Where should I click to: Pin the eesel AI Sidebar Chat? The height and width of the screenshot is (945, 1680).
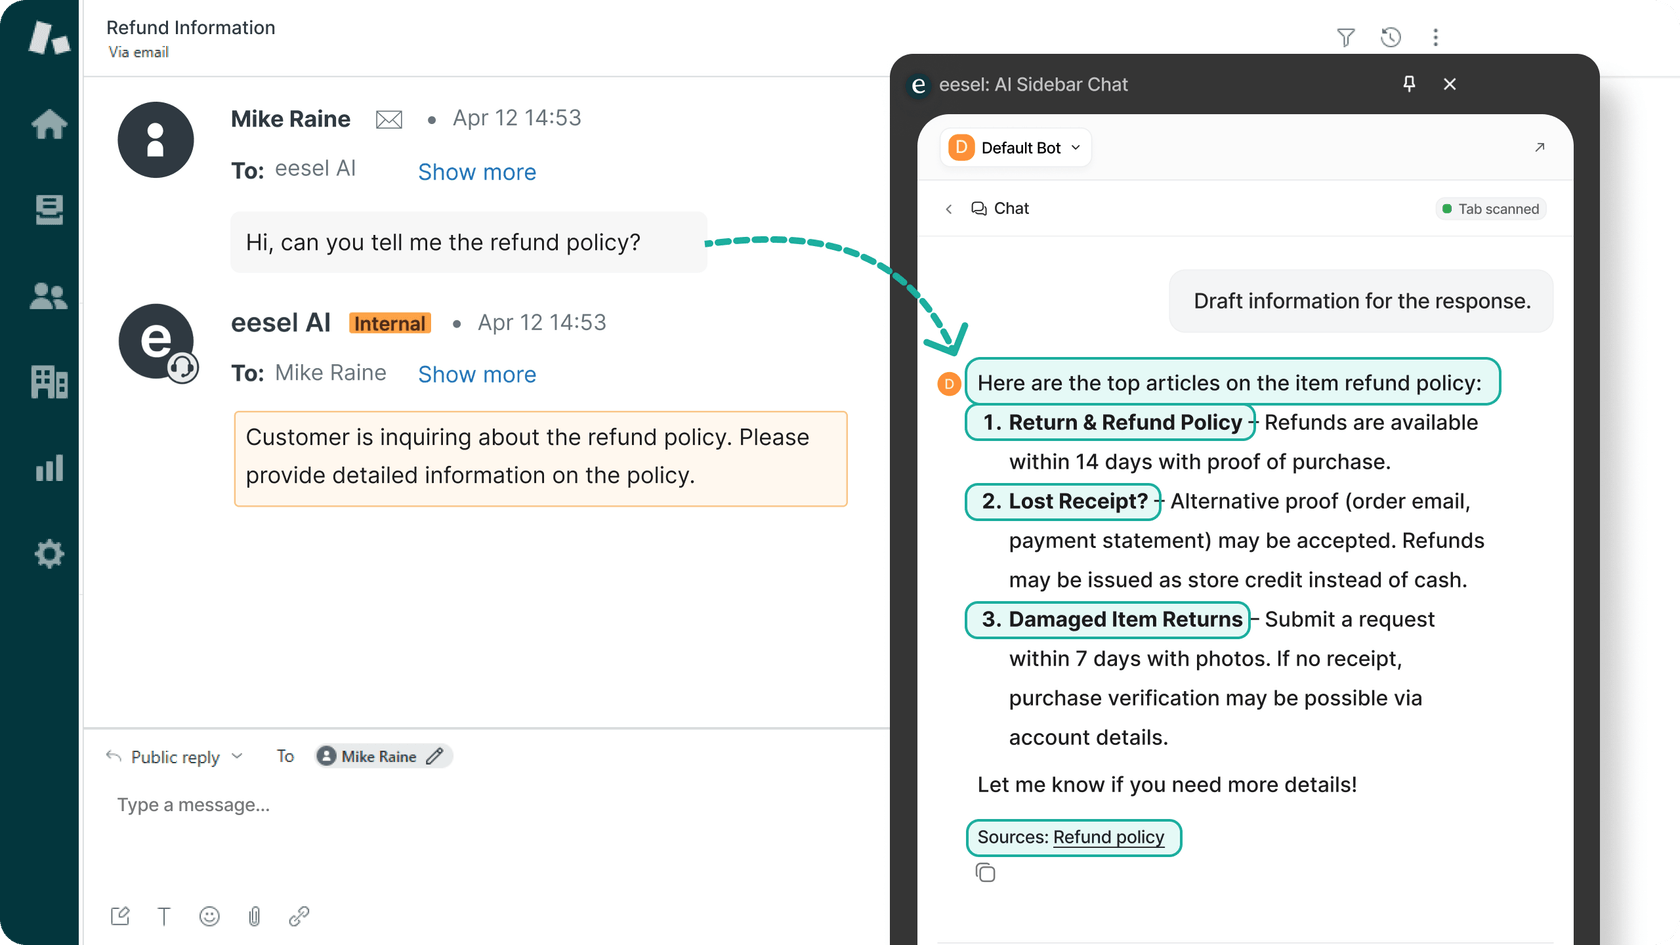[x=1409, y=84]
